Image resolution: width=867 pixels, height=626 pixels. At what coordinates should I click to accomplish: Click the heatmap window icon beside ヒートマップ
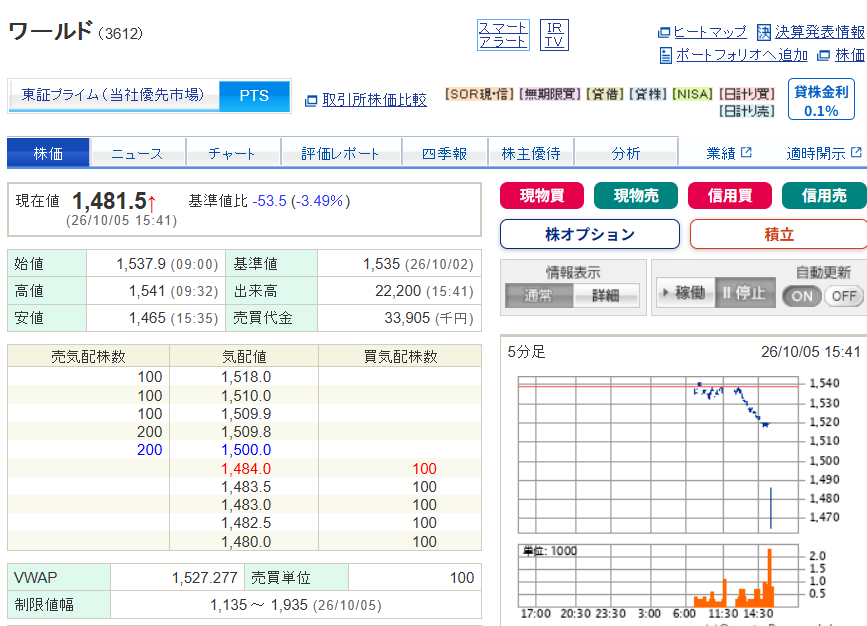pos(664,33)
